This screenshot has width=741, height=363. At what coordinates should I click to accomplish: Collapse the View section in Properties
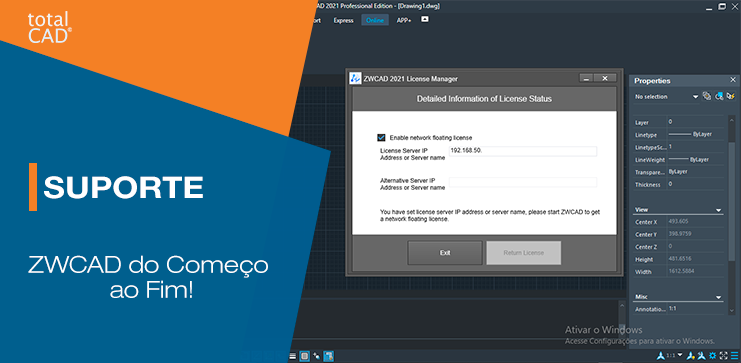pyautogui.click(x=718, y=210)
